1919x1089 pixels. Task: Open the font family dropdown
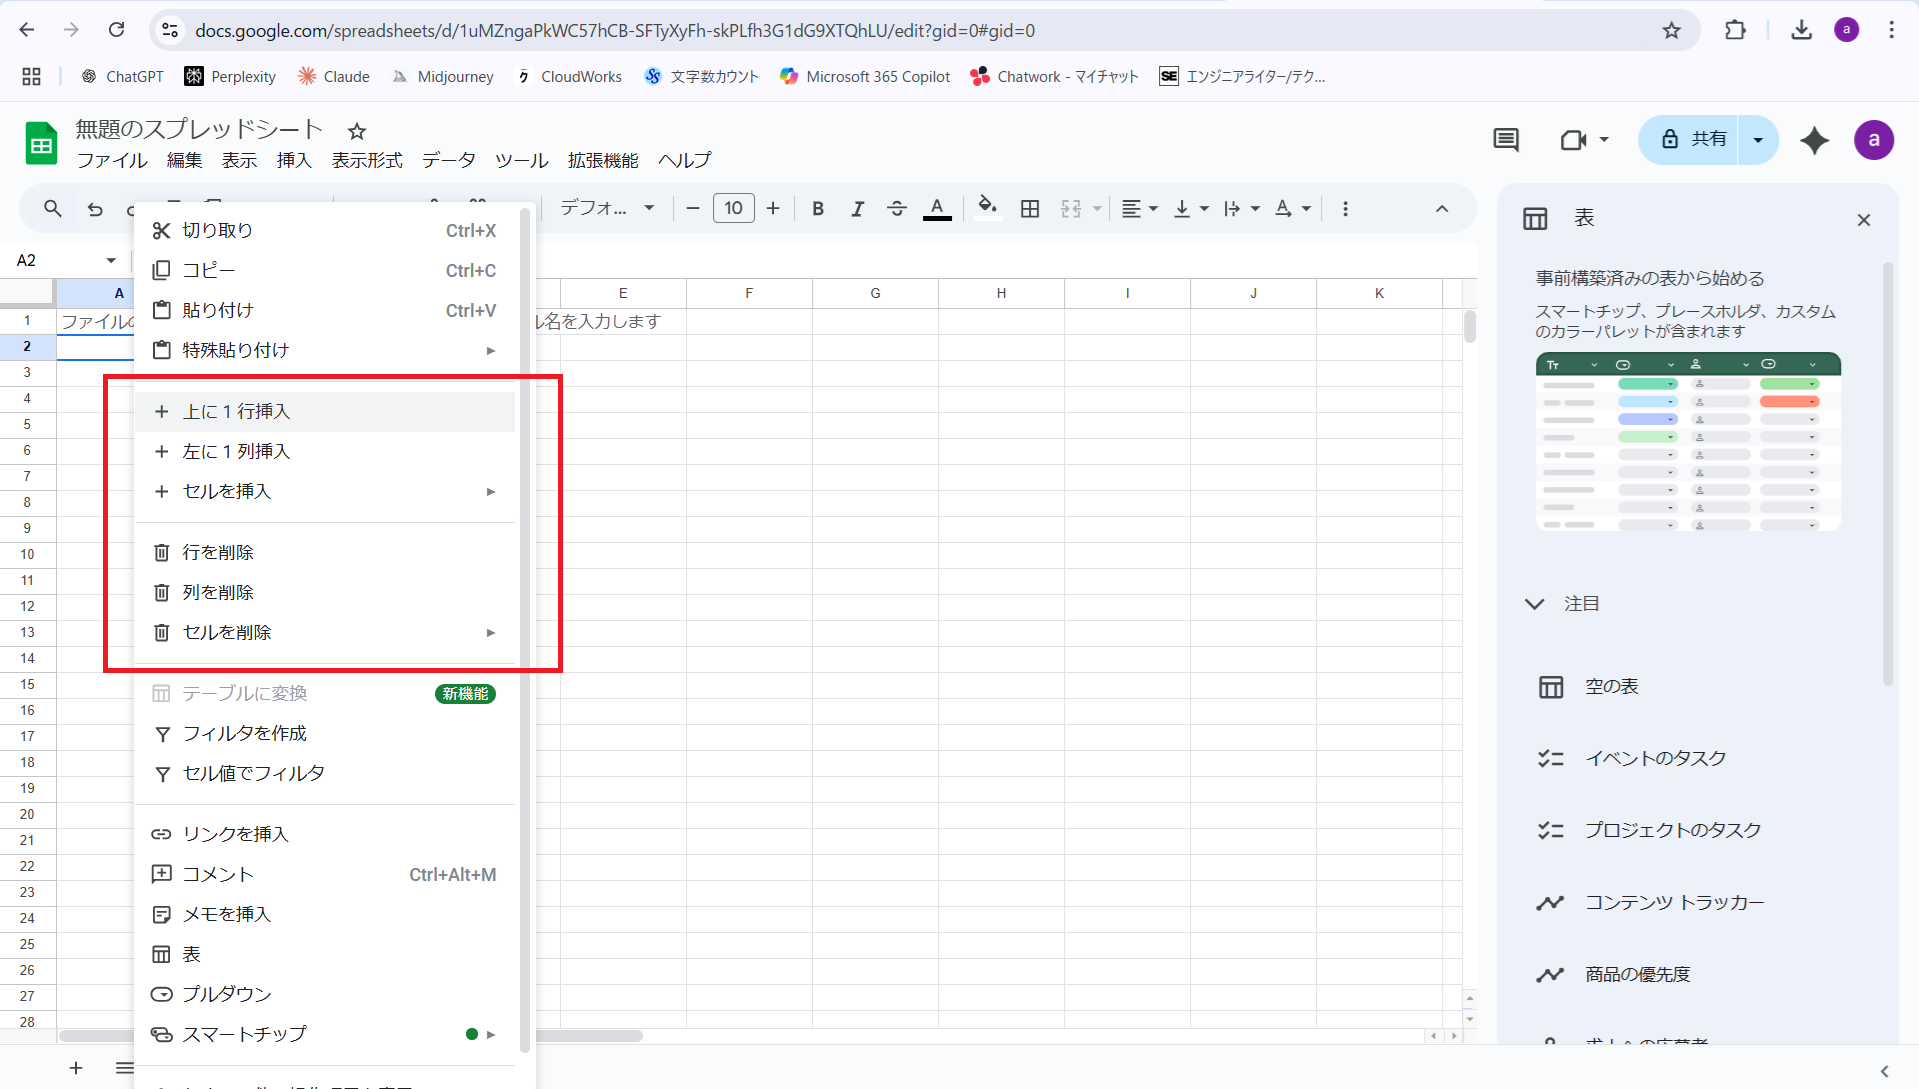point(606,208)
